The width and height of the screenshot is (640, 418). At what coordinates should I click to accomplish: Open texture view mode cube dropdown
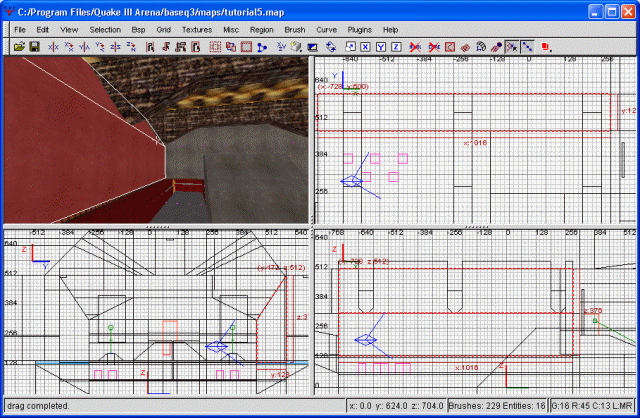point(296,47)
